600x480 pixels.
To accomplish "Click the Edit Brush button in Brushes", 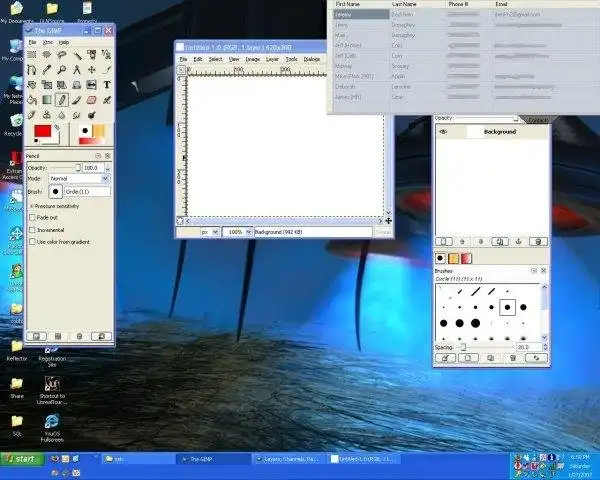I will click(445, 358).
